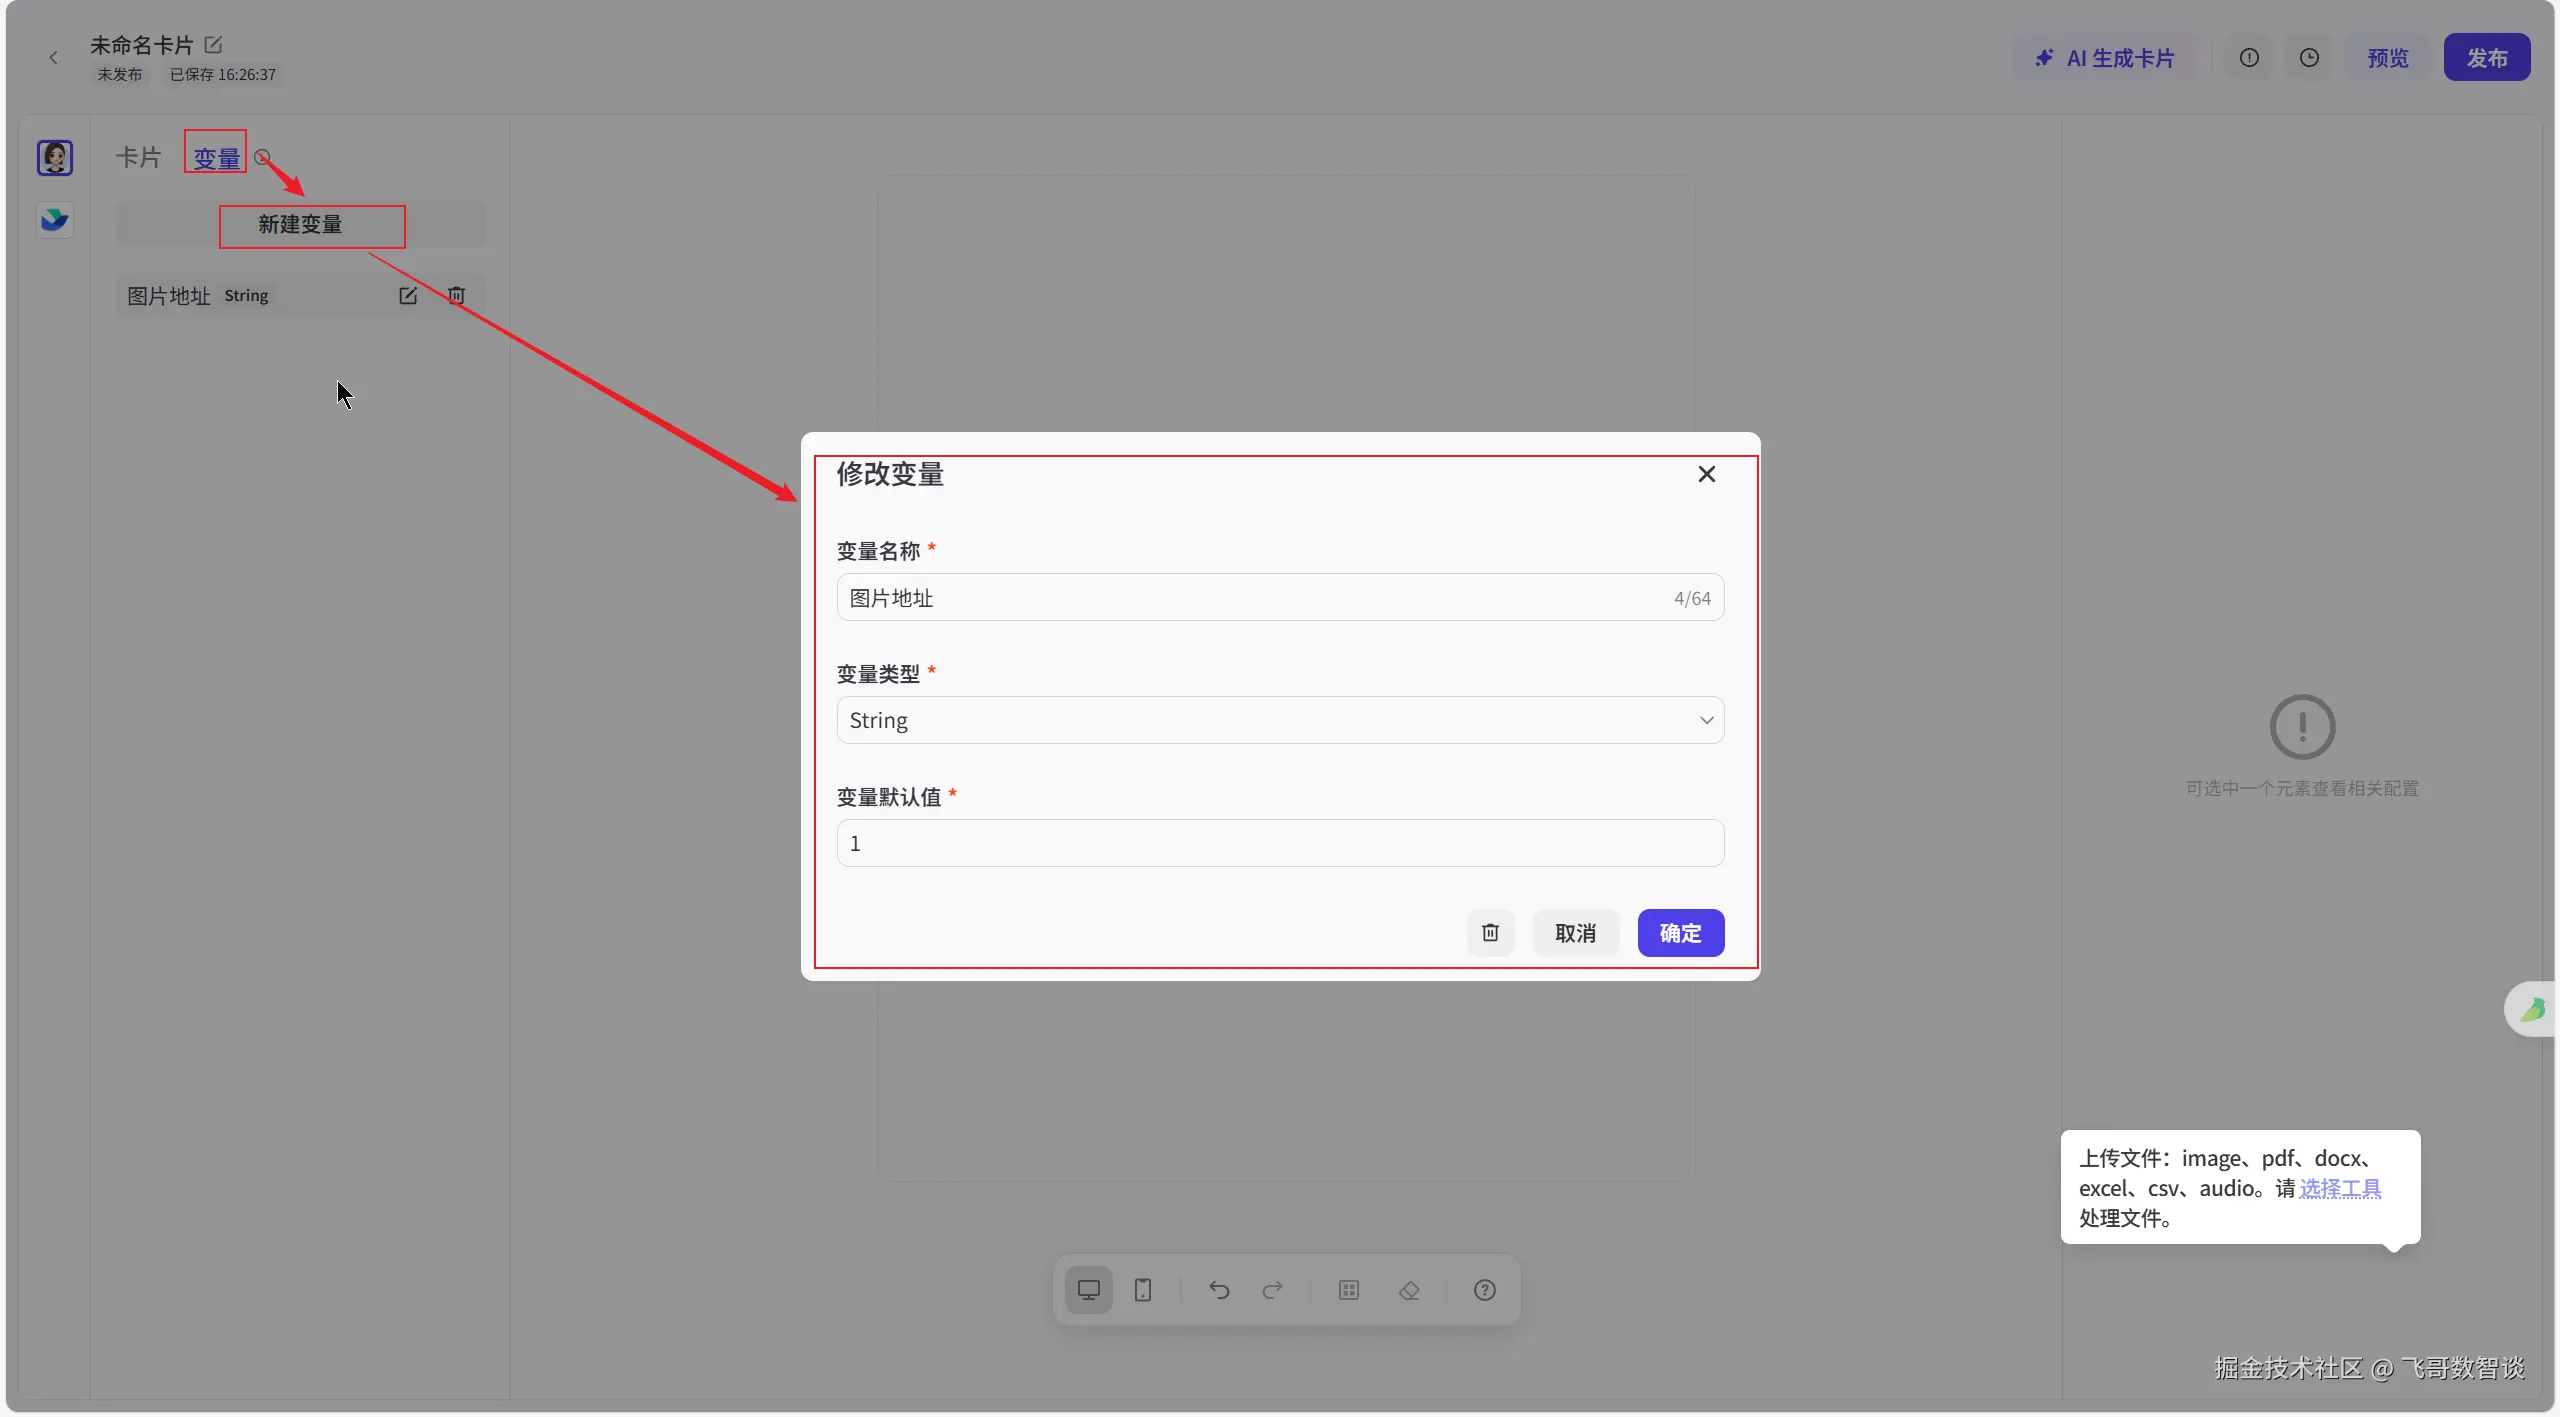Image resolution: width=2560 pixels, height=1417 pixels.
Task: Switch to the 卡片 tab
Action: pyautogui.click(x=138, y=158)
